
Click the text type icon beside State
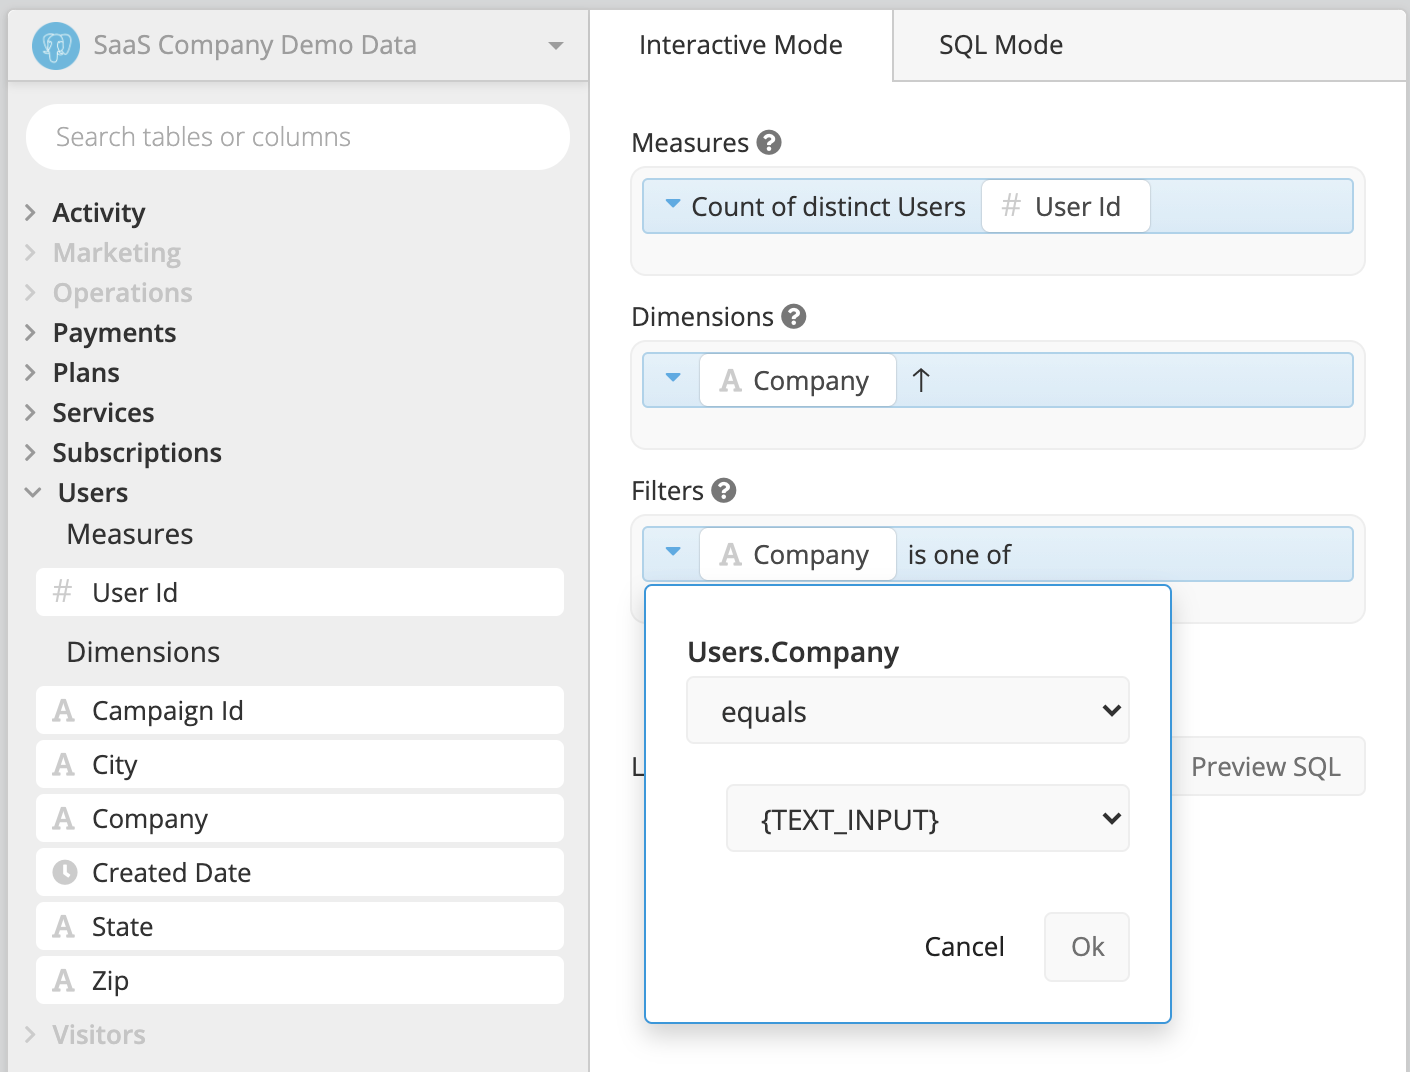point(64,927)
